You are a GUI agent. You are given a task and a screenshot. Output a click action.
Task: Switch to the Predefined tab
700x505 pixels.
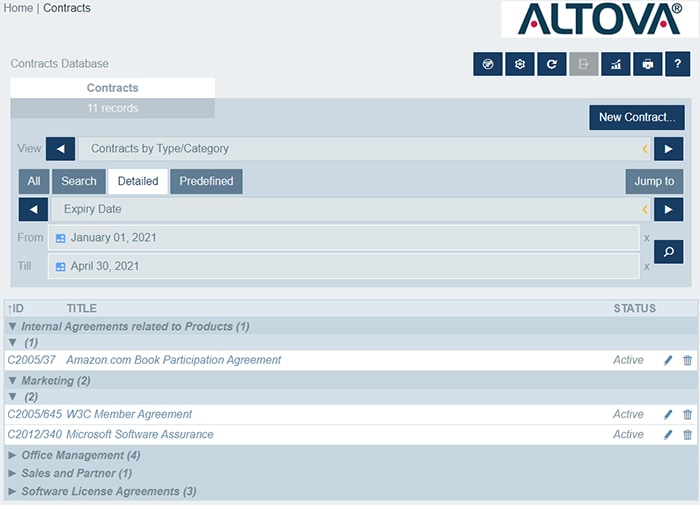click(x=206, y=181)
